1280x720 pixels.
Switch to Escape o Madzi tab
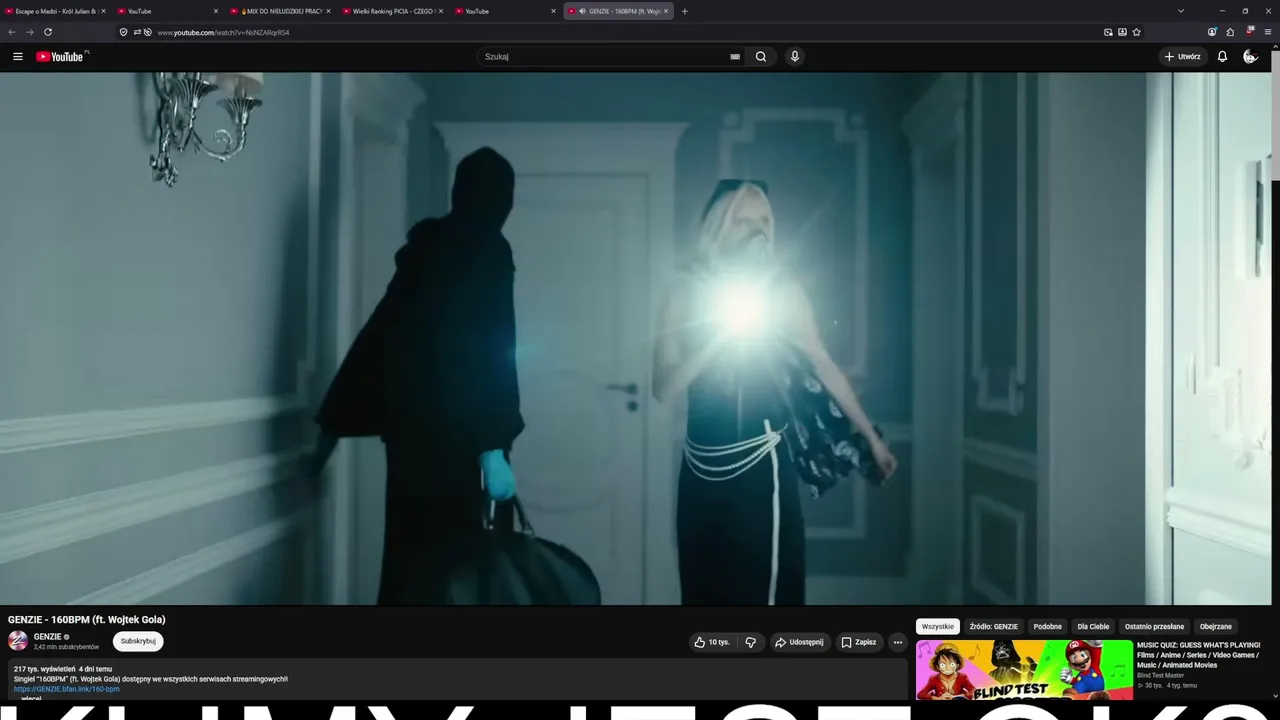[x=56, y=11]
